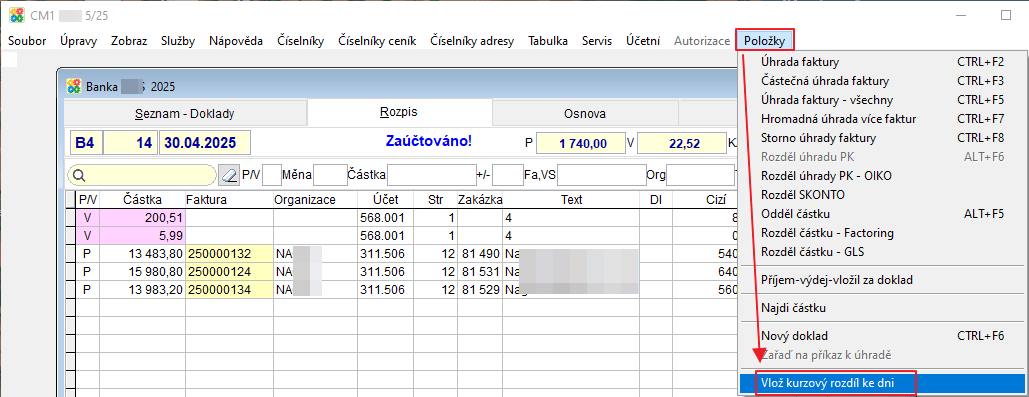Switch to the Rozpis tab
Viewport: 1029px width, 397px height.
[399, 112]
